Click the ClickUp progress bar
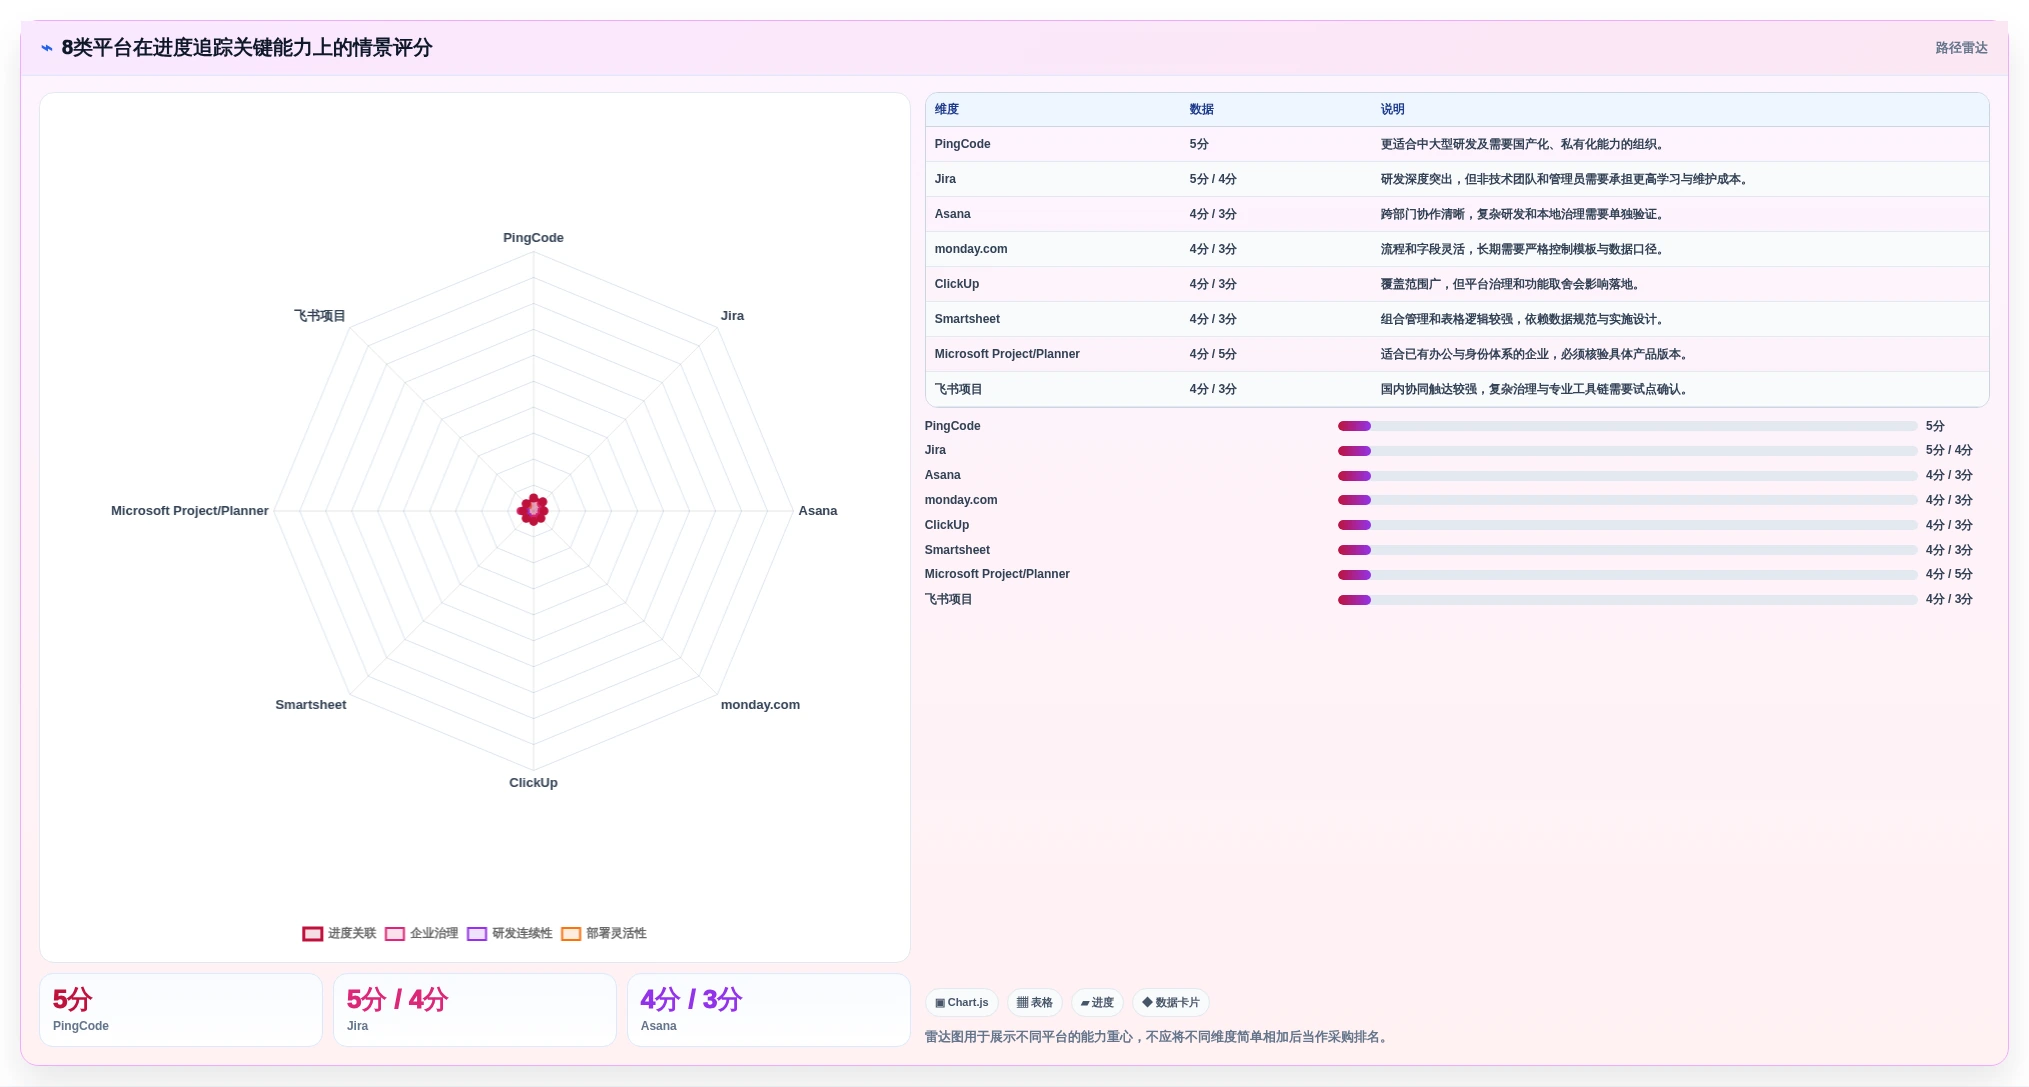Screen dimensions: 2029x1087 1627,525
